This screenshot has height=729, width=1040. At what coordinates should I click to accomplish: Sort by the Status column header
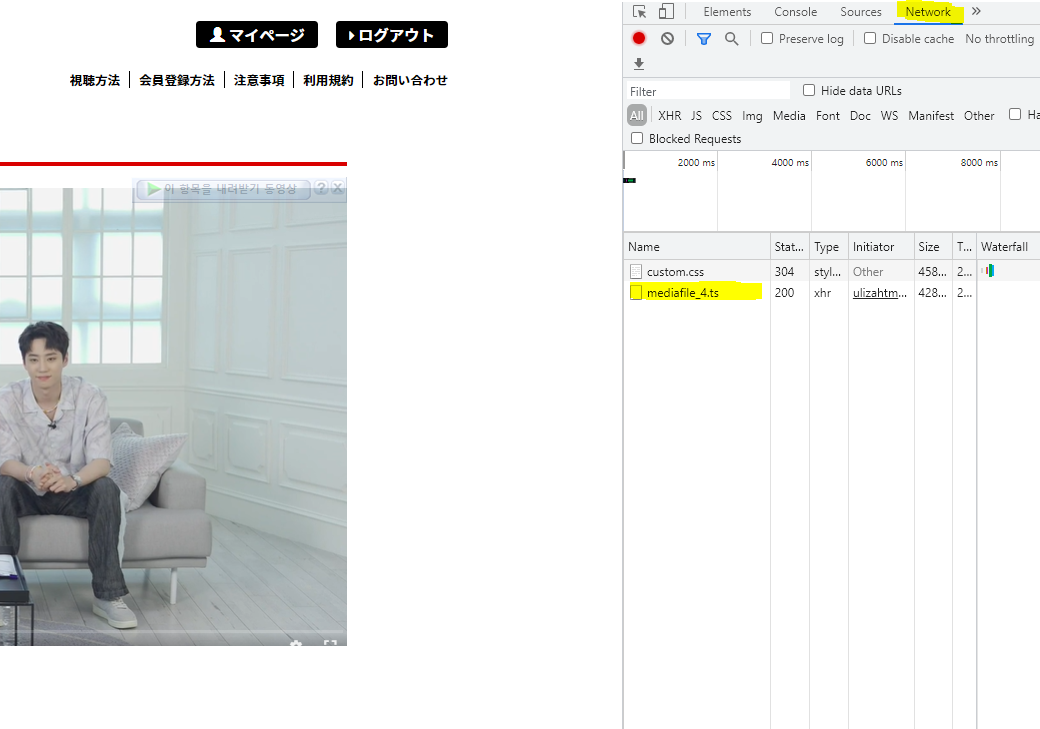tap(789, 247)
